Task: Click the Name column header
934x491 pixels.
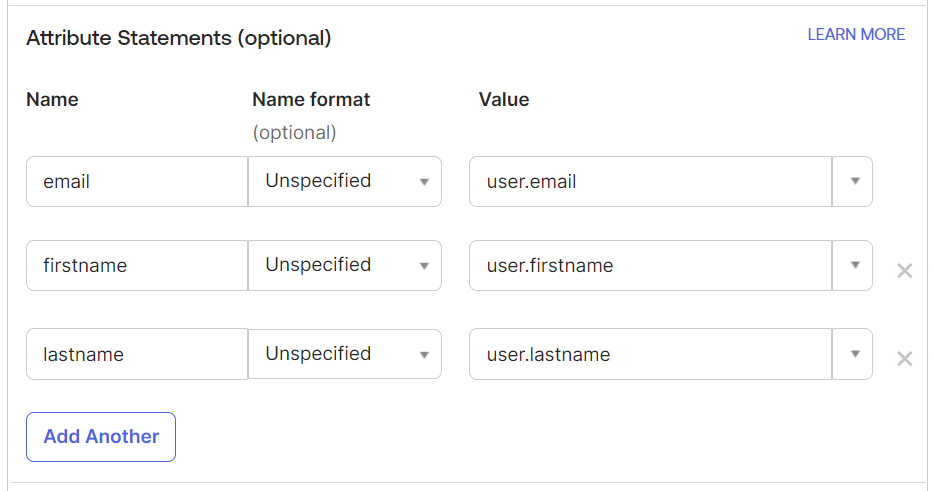Action: click(x=52, y=99)
